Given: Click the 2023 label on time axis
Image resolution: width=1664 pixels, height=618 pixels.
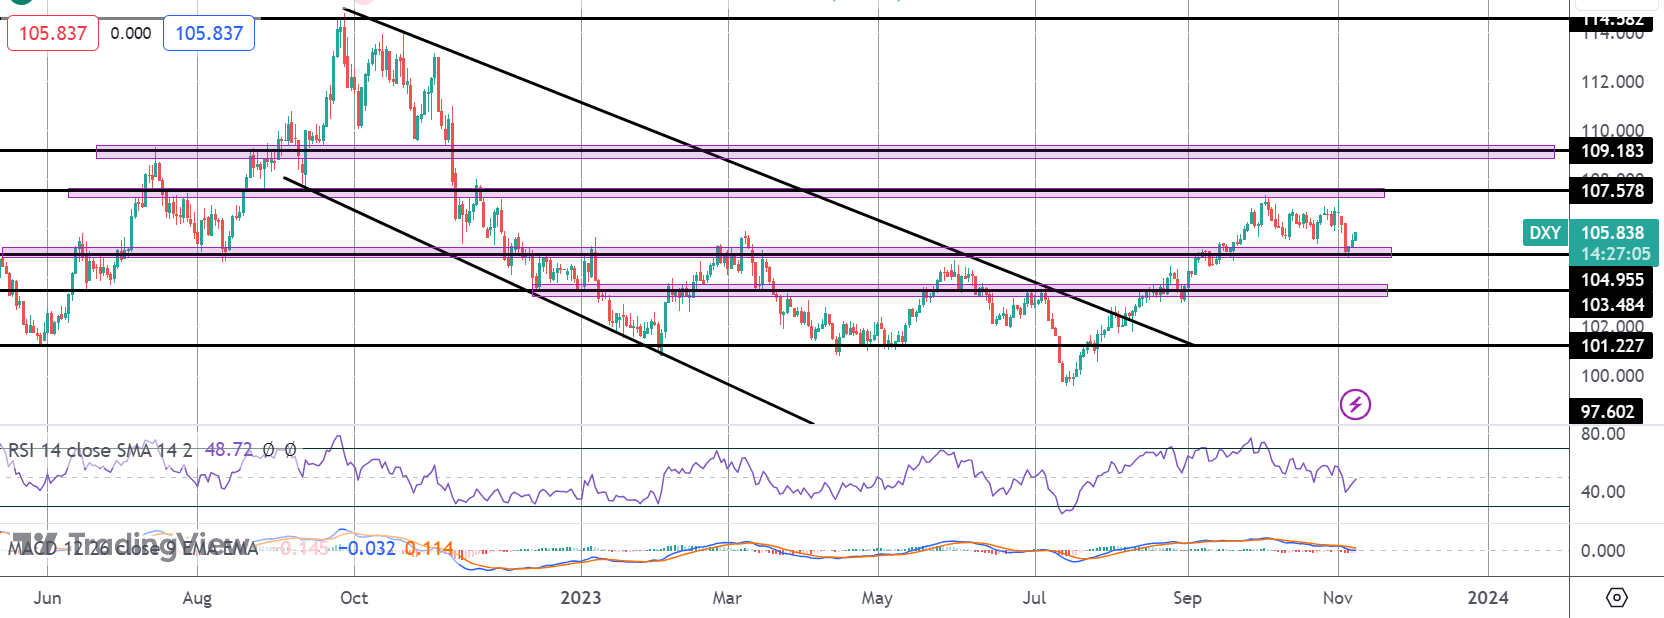Looking at the screenshot, I should click(581, 598).
